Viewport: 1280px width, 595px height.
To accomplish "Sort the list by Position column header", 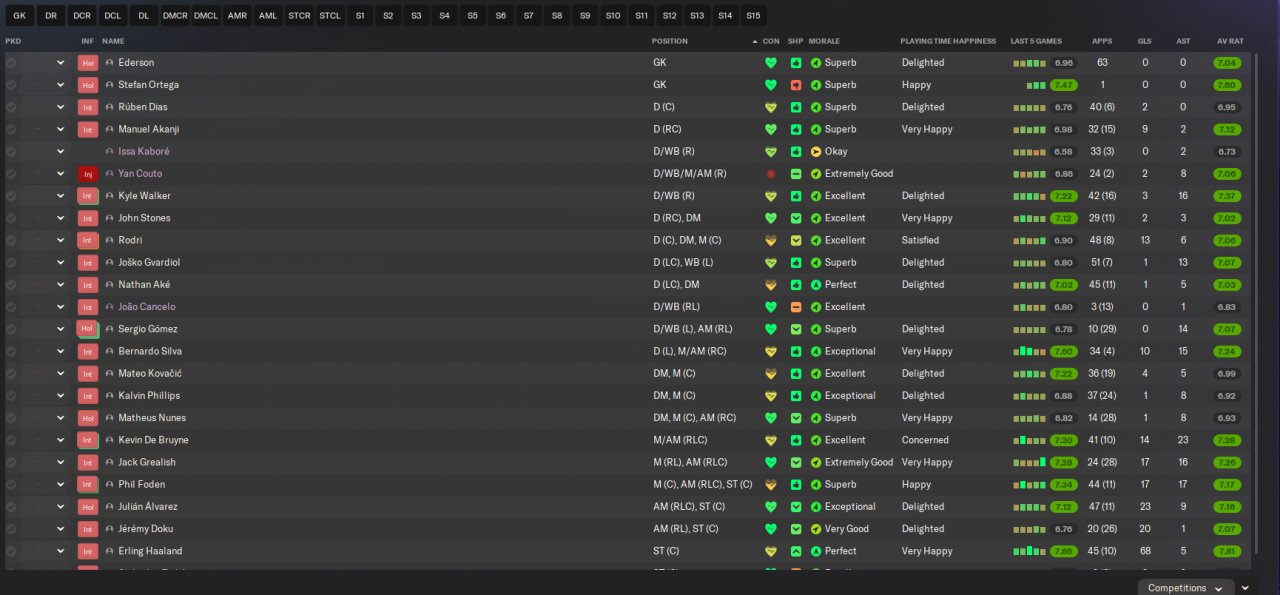I will click(x=670, y=41).
